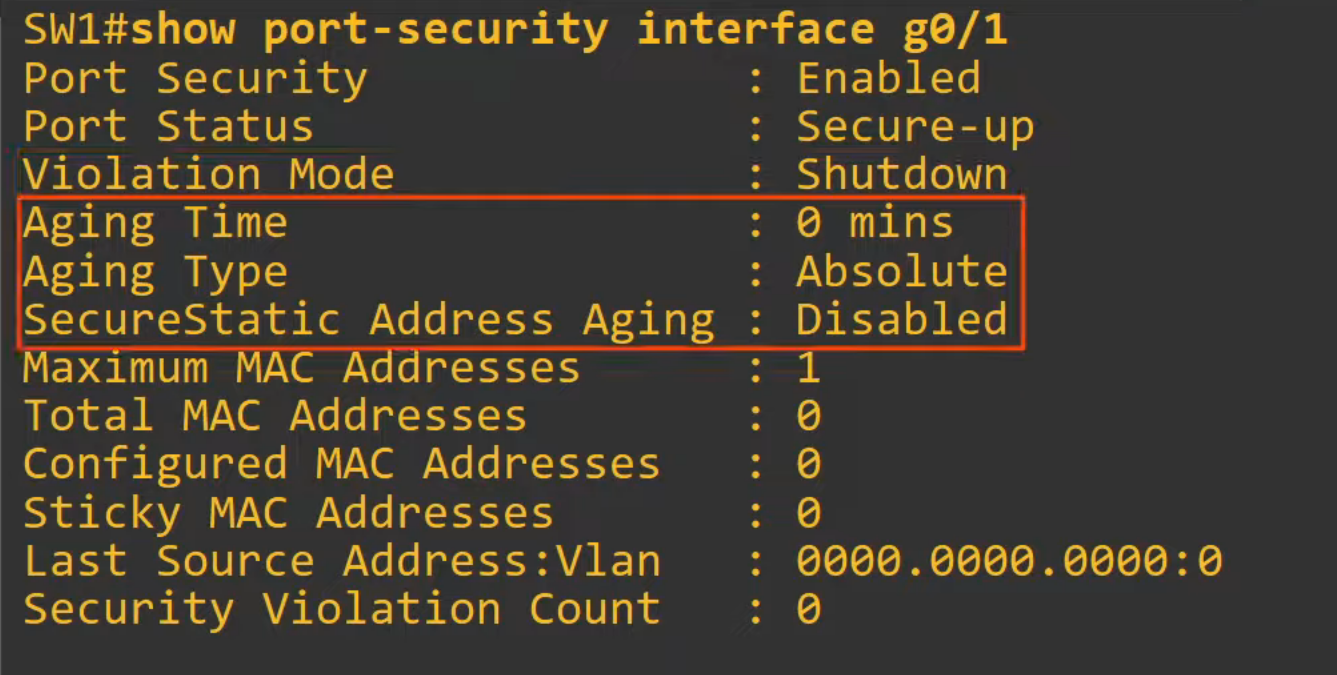This screenshot has height=675, width=1337.
Task: Click the 'Port Security' label
Action: (x=195, y=78)
